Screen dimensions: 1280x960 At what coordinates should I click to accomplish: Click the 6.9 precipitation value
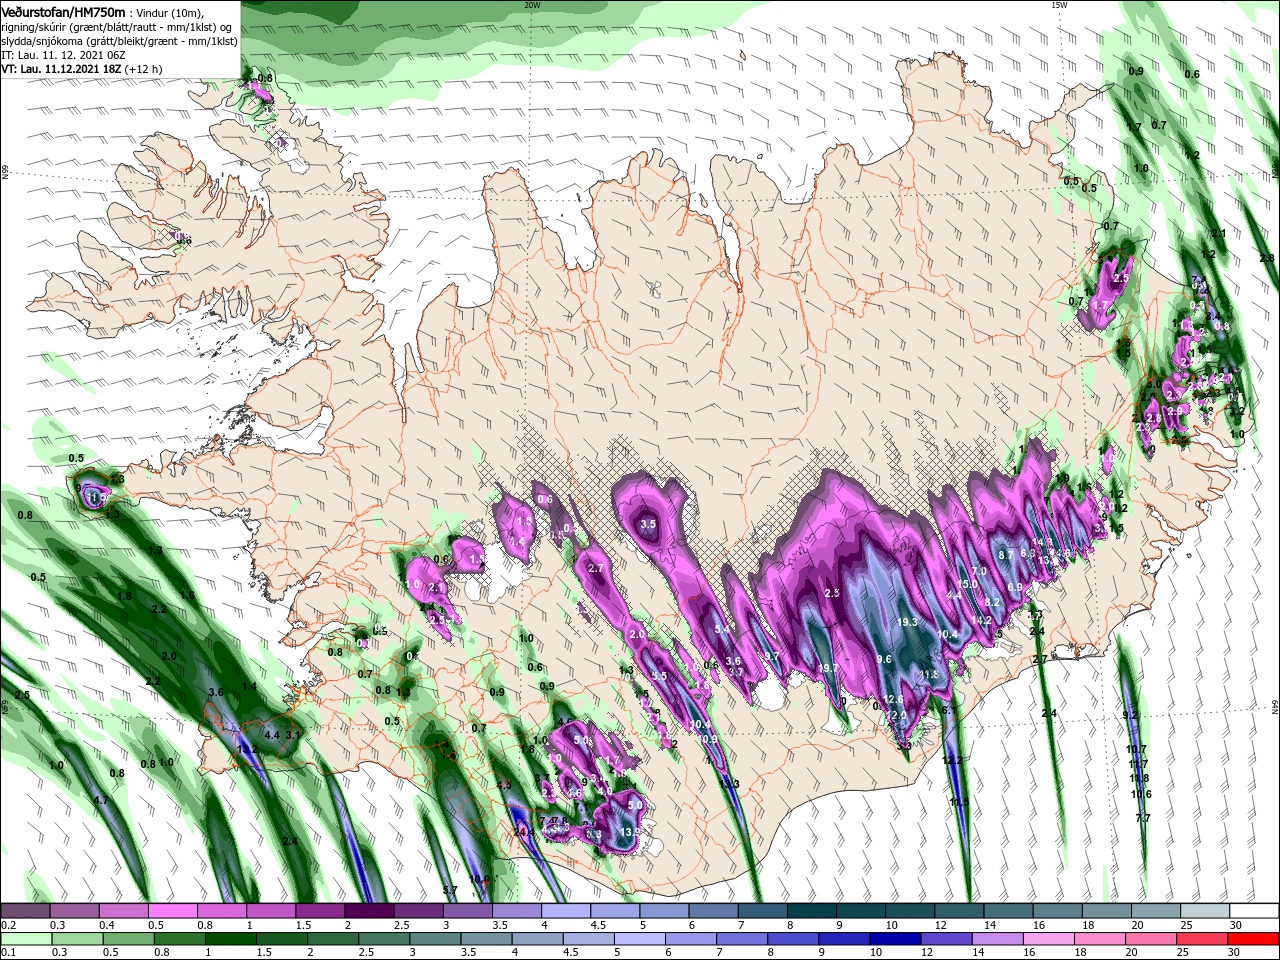pyautogui.click(x=1014, y=587)
